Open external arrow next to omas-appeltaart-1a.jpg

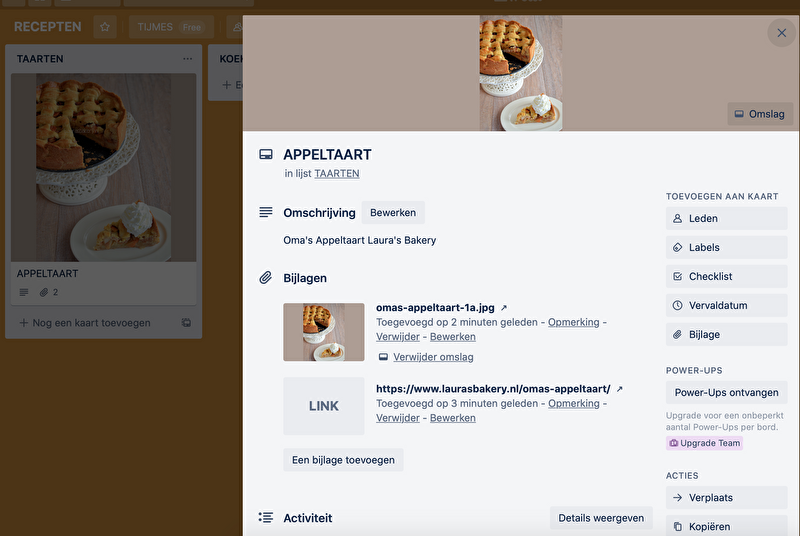[504, 308]
